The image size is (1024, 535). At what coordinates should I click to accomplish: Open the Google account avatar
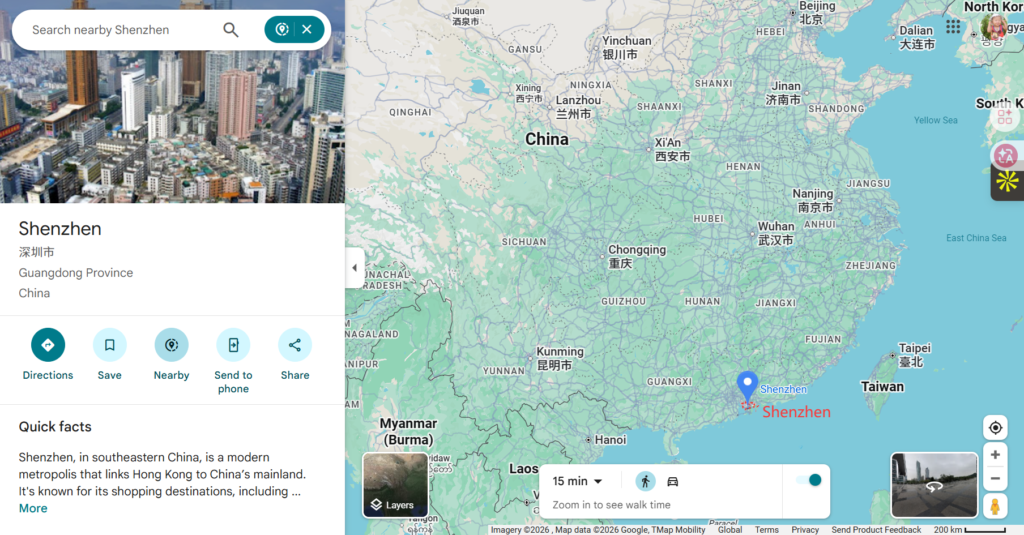[x=993, y=27]
